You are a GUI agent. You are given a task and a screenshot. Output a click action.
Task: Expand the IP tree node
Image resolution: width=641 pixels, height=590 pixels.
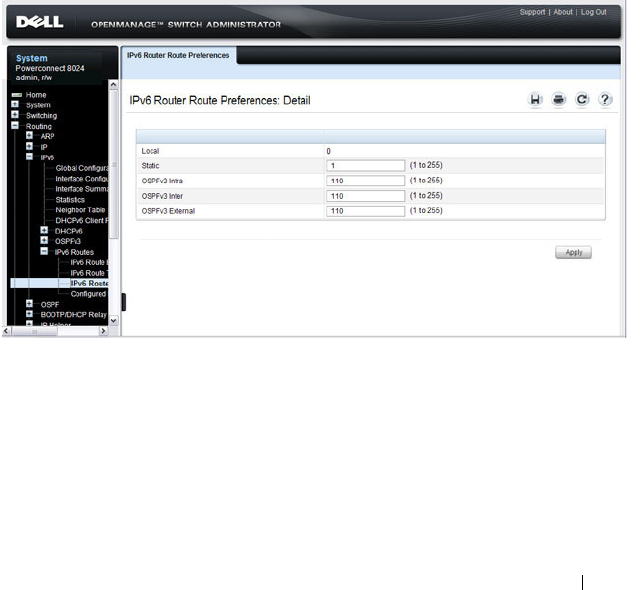tap(29, 146)
